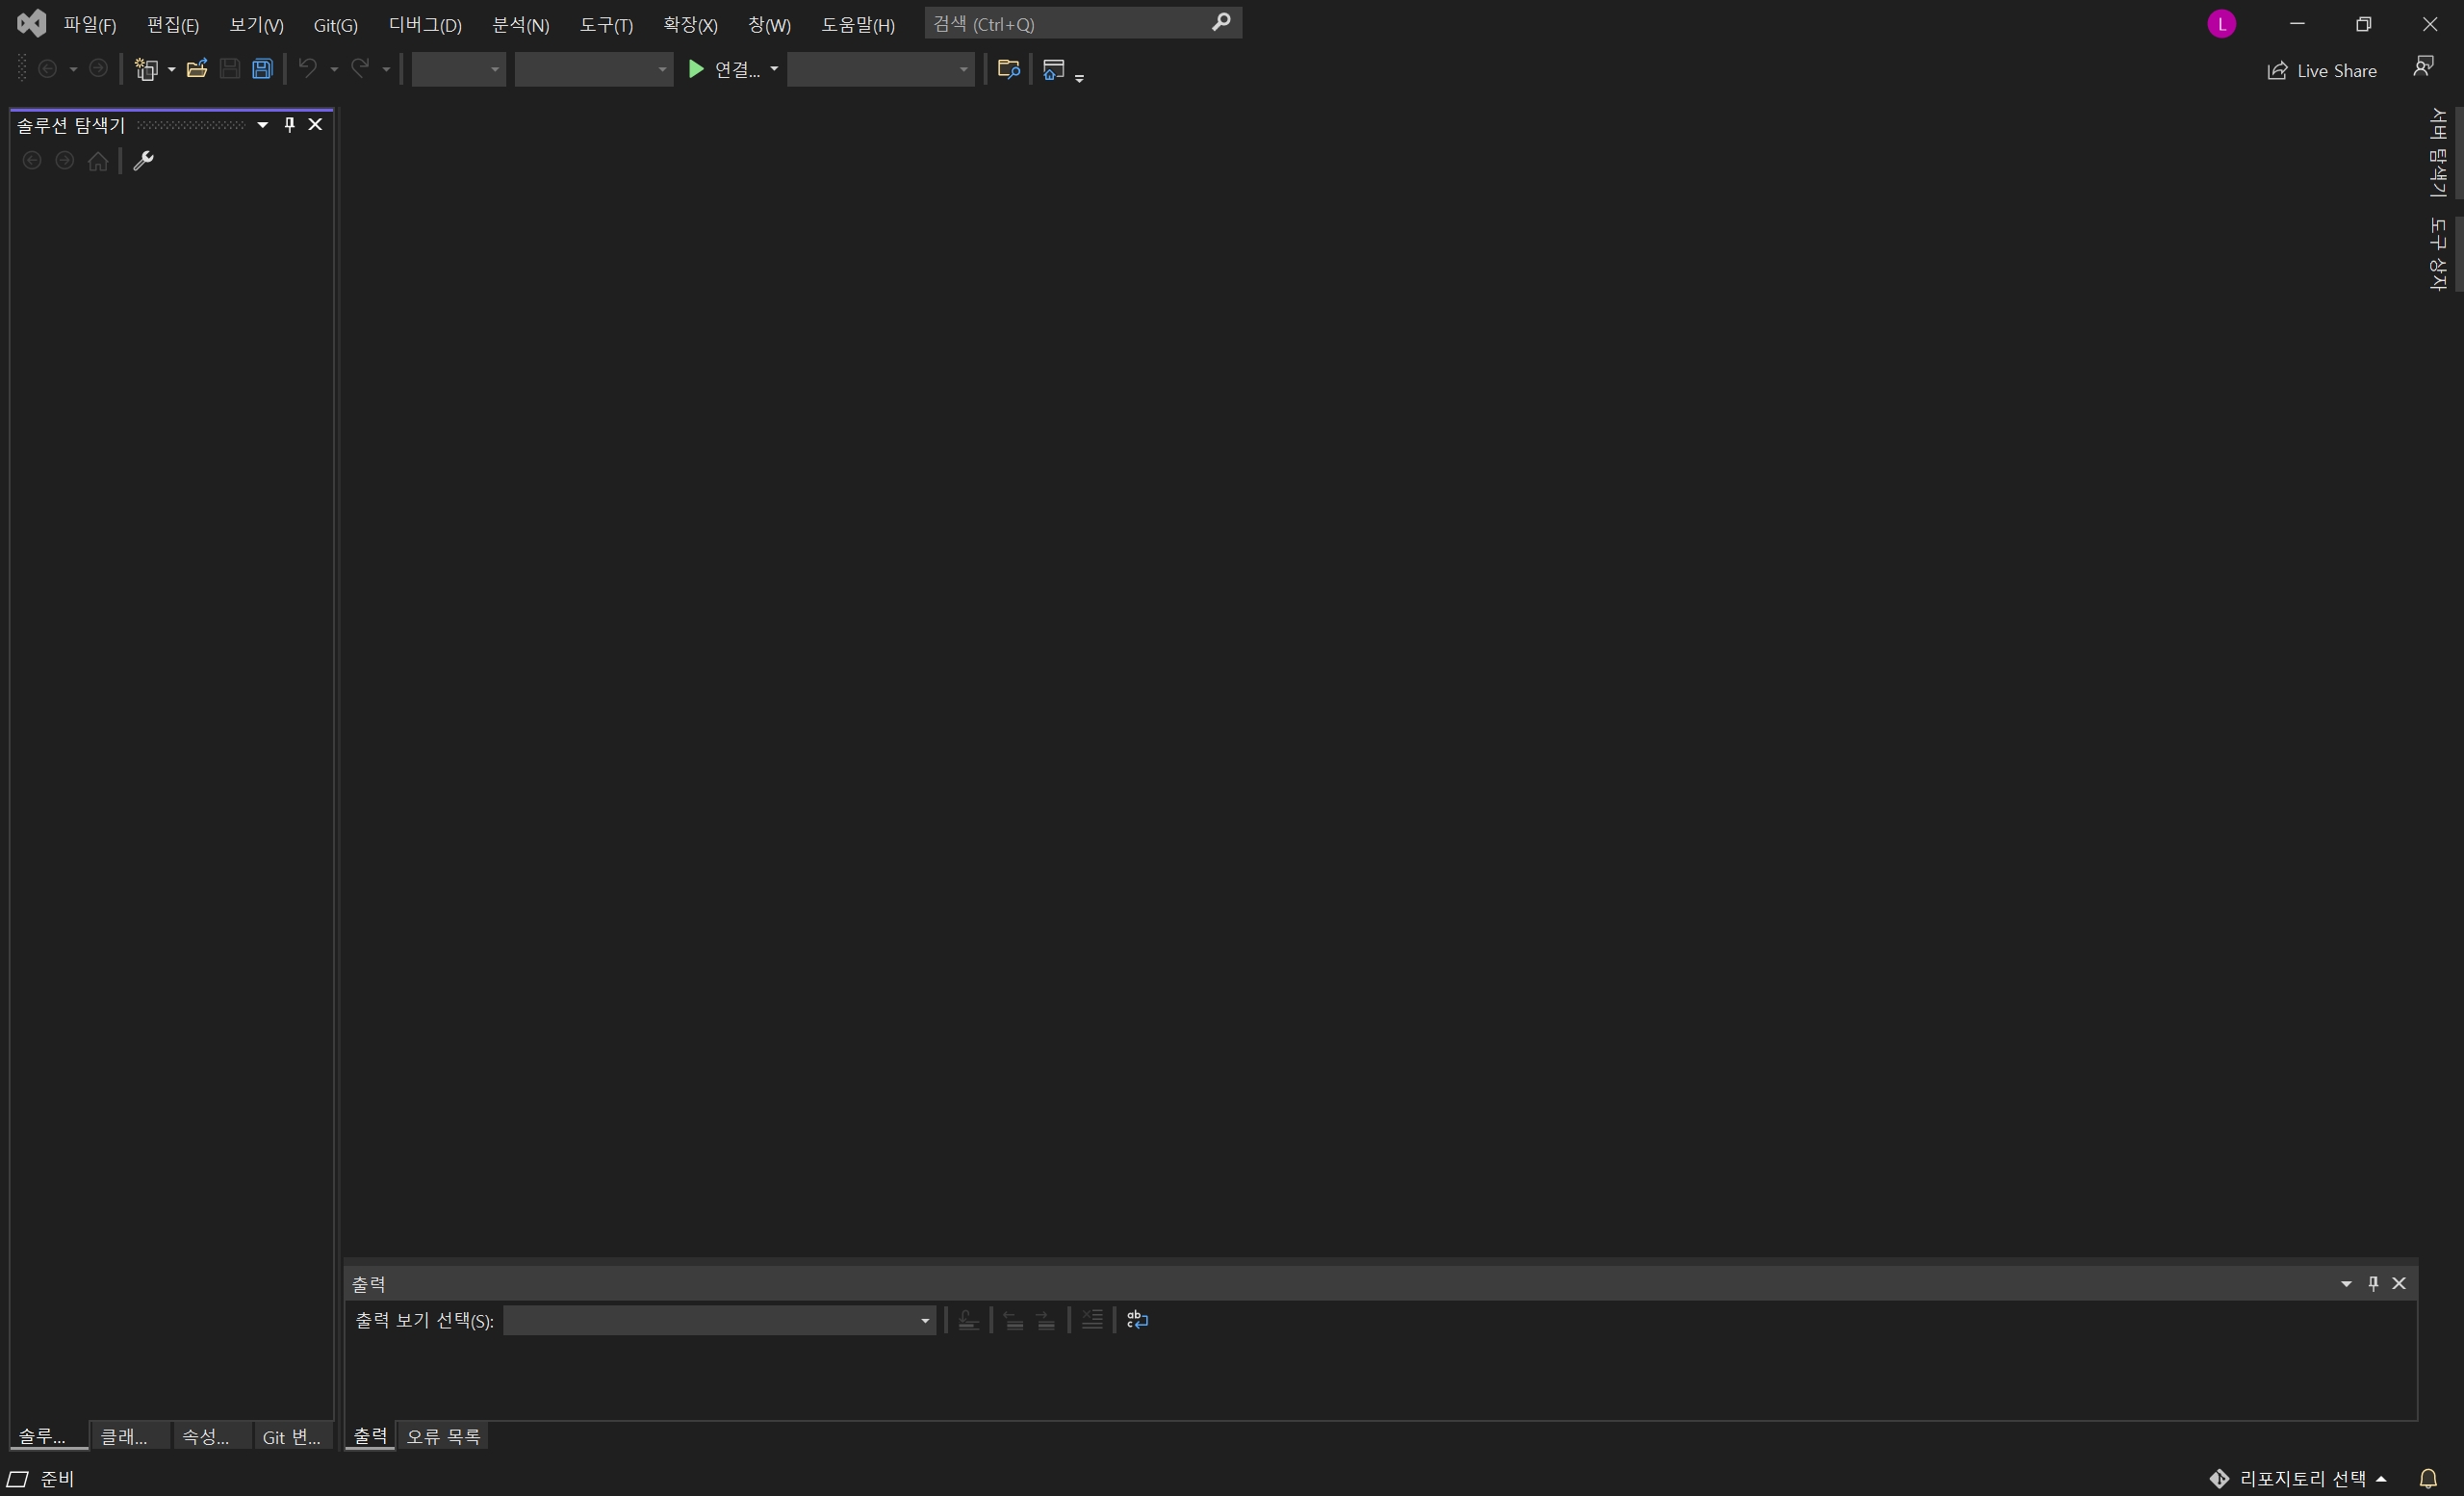Click the notifications bell in status bar
Viewport: 2464px width, 1496px height.
coord(2428,1478)
